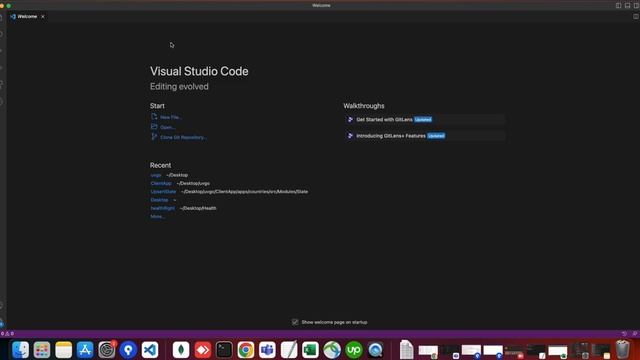Open Upwork from the Dock
The width and height of the screenshot is (640, 360).
354,350
